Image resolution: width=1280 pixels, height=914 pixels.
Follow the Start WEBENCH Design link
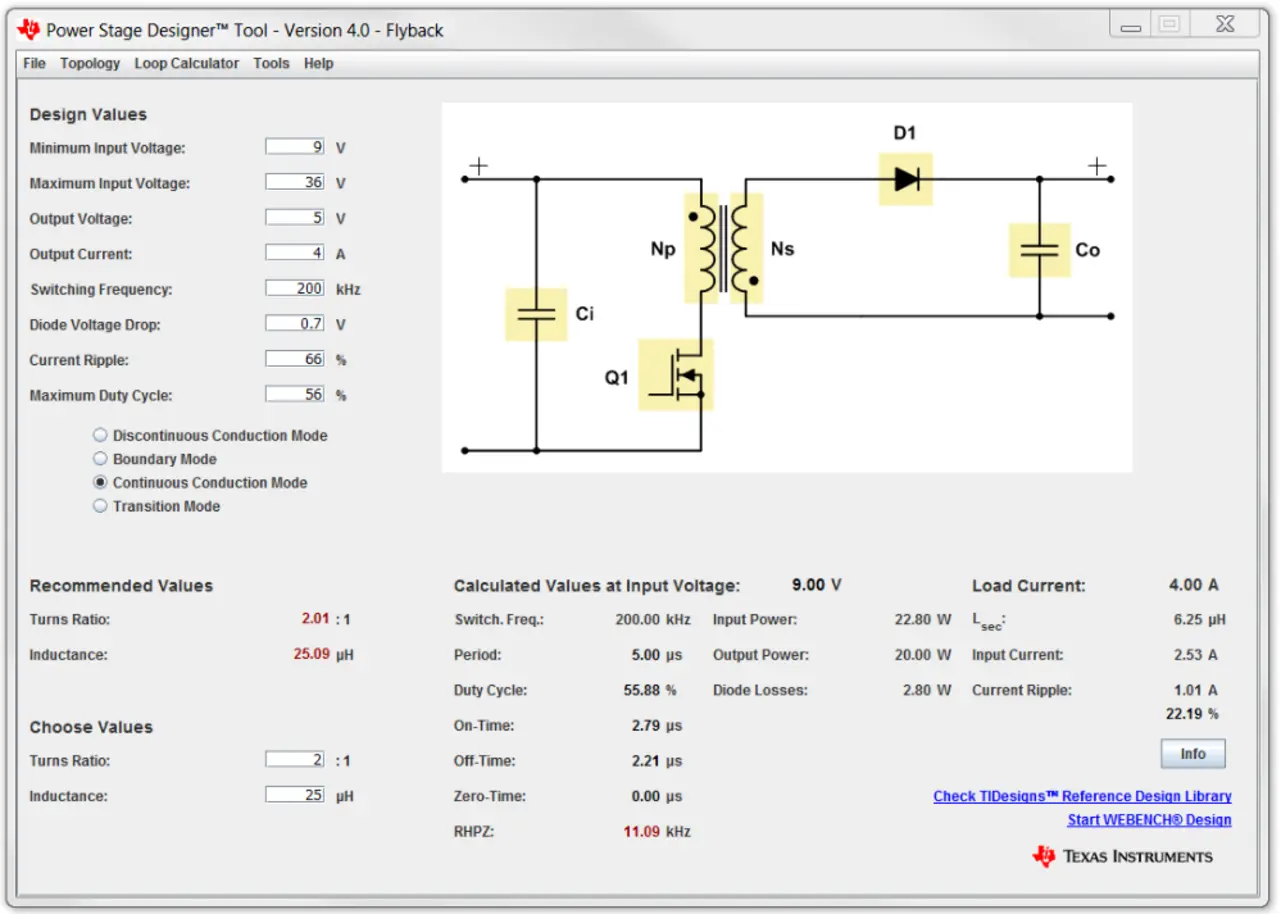tap(1149, 820)
